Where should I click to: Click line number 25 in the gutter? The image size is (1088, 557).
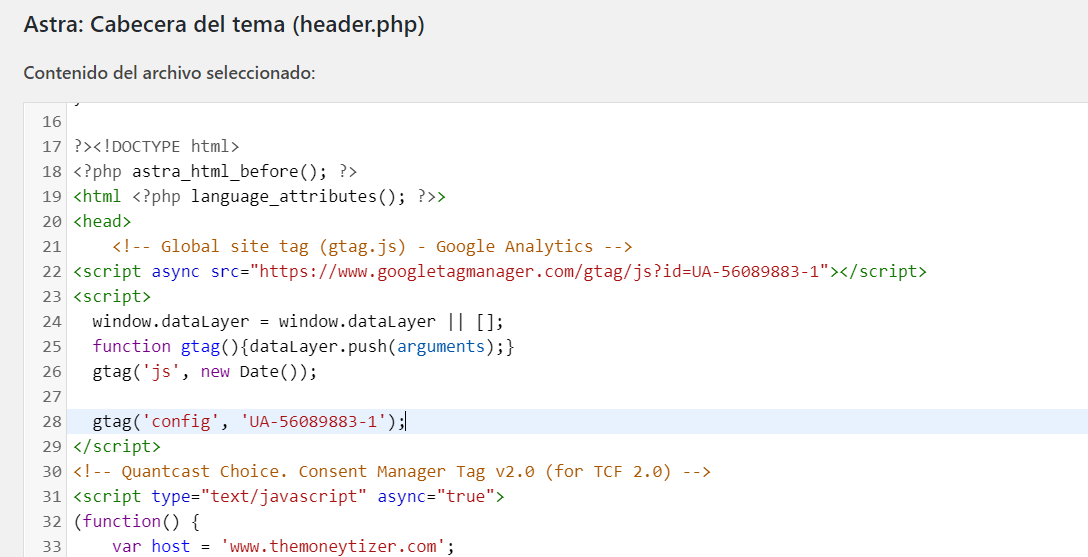click(52, 346)
